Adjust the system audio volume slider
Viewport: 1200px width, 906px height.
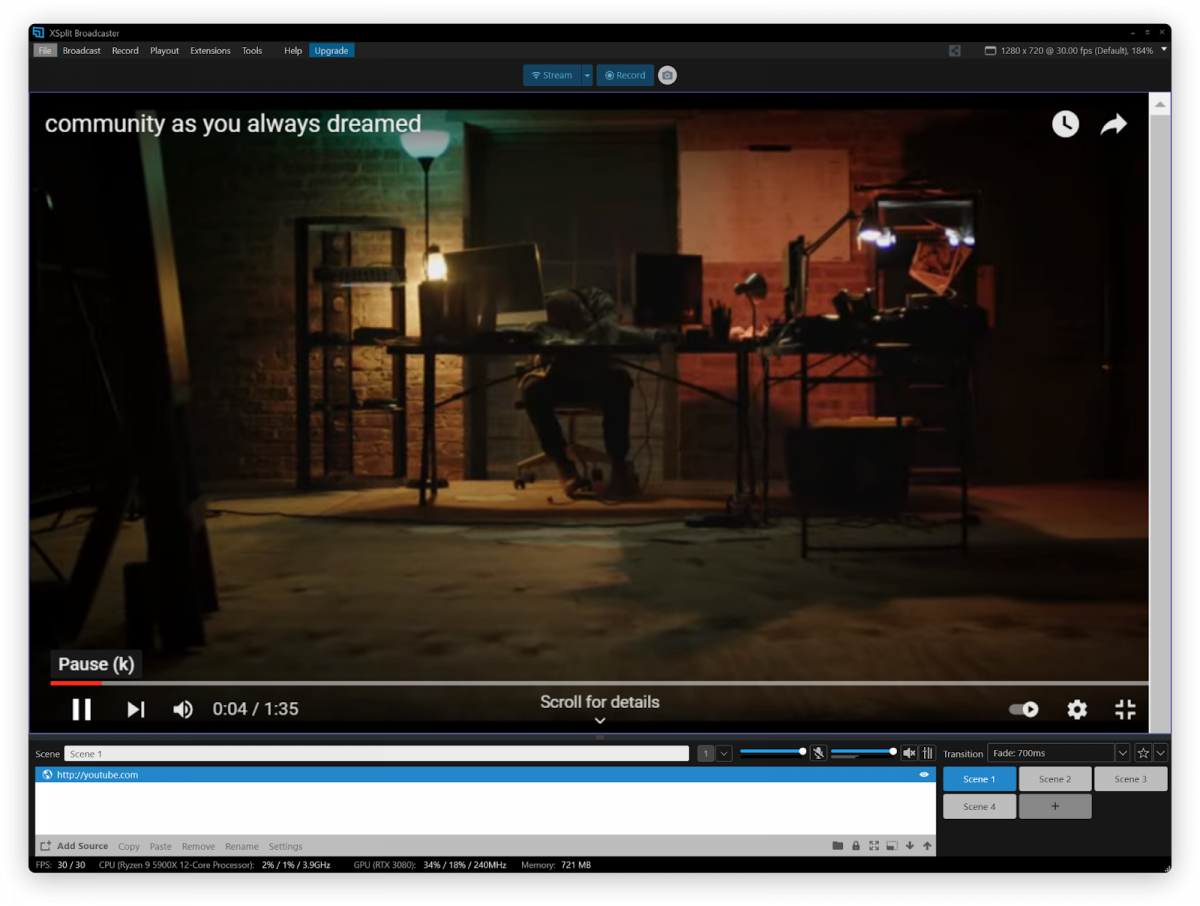pos(863,752)
